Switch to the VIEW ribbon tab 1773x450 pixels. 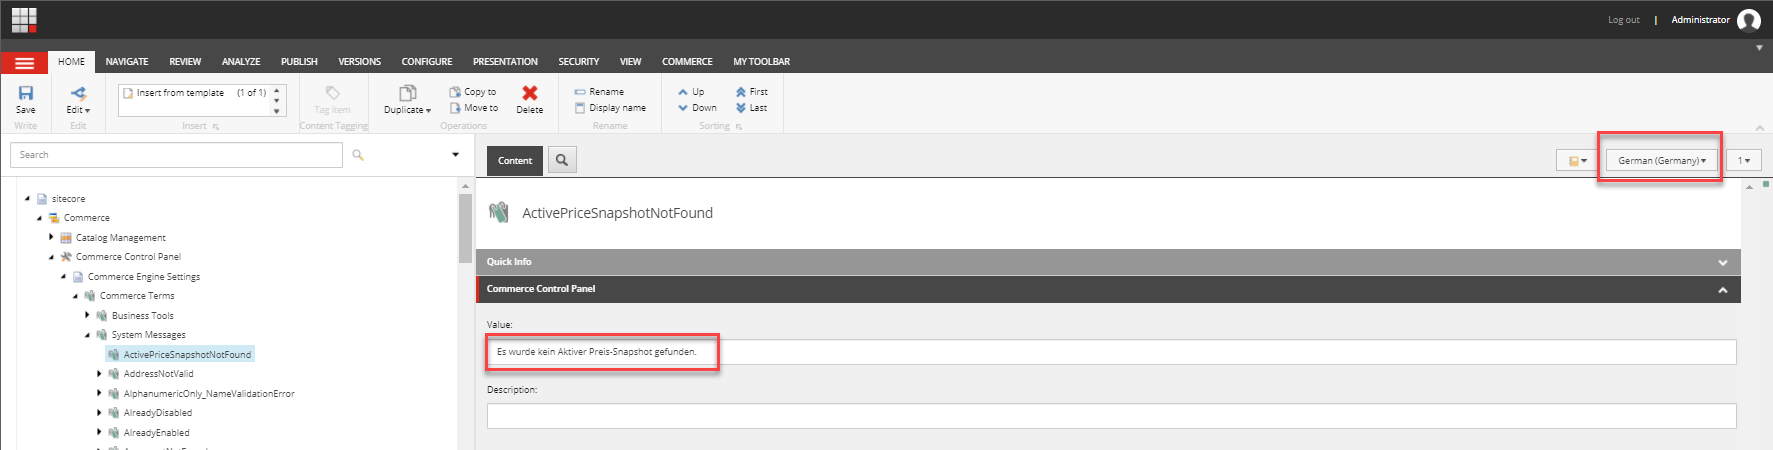point(630,62)
